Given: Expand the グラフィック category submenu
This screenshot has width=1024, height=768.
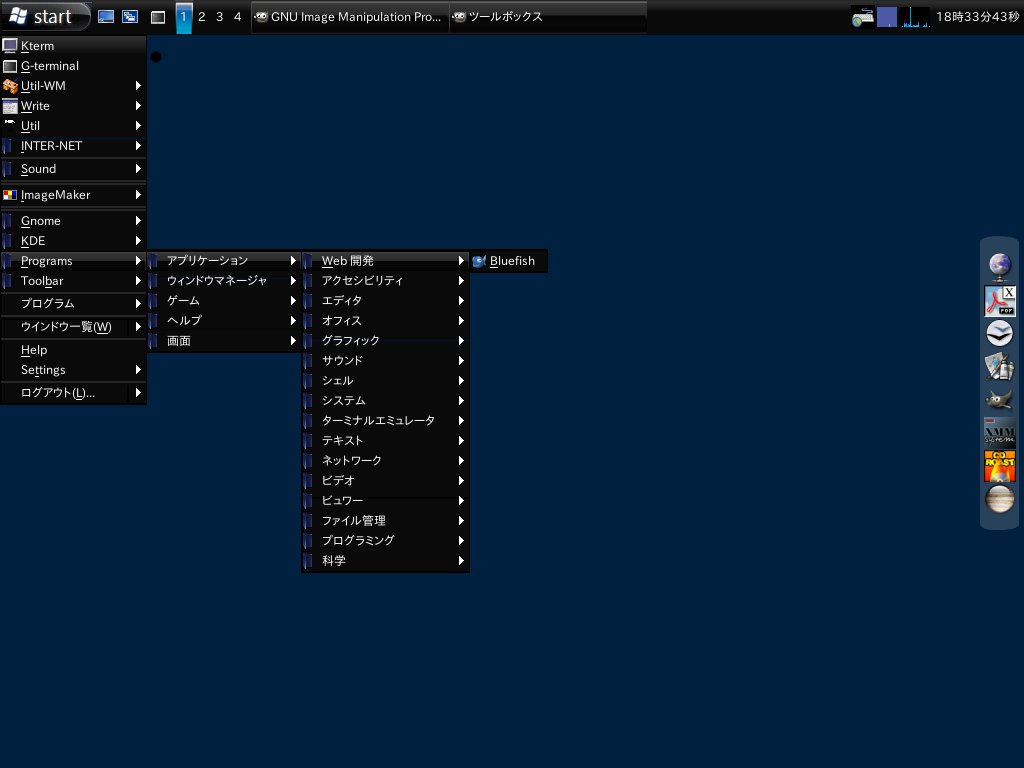Looking at the screenshot, I should point(348,340).
